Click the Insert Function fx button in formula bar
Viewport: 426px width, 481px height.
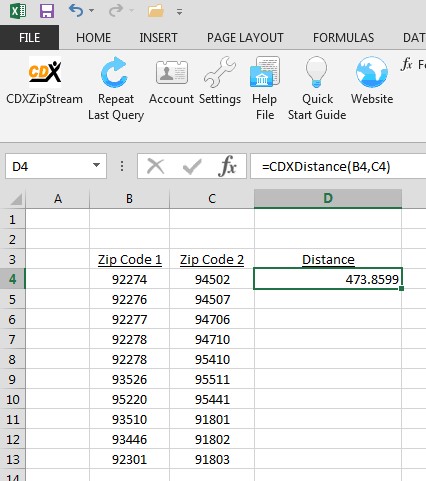point(227,166)
